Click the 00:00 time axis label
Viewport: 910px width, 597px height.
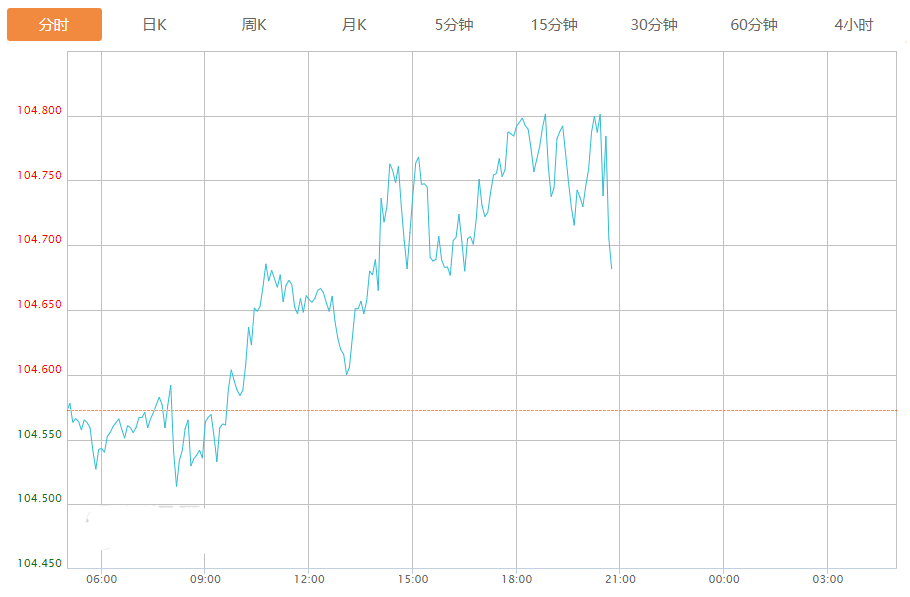click(x=724, y=579)
